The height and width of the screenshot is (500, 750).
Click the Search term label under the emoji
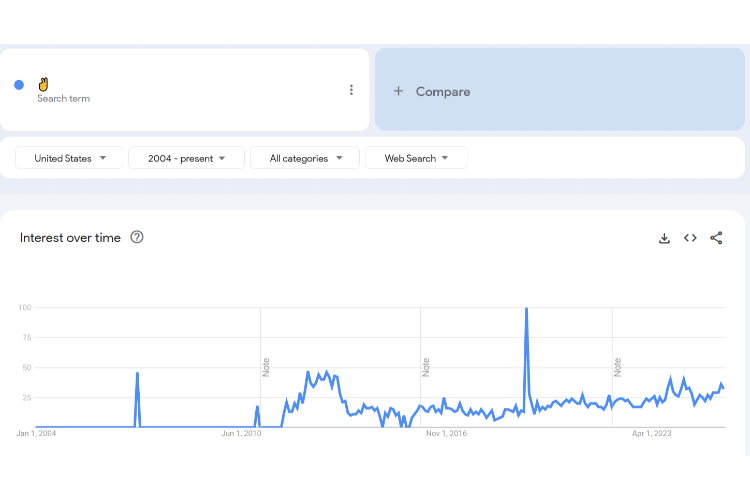pyautogui.click(x=63, y=99)
